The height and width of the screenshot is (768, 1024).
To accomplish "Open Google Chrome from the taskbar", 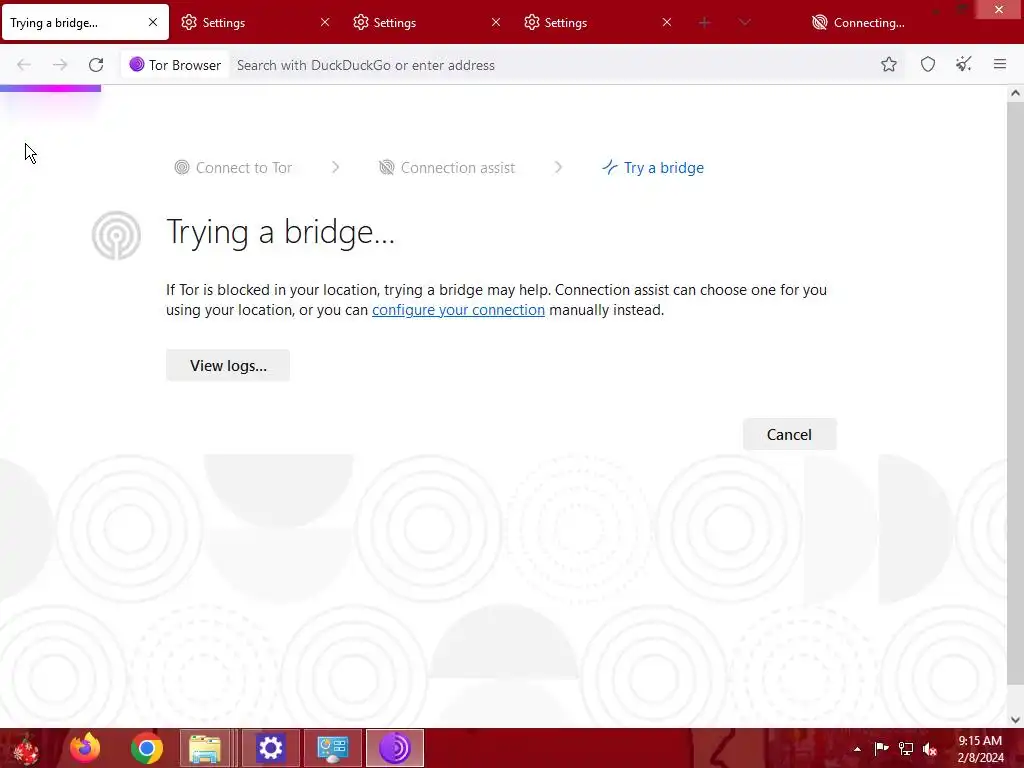I will point(147,748).
